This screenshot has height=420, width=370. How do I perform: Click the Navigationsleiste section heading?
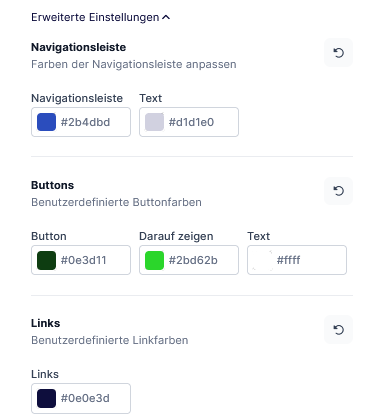tap(79, 47)
